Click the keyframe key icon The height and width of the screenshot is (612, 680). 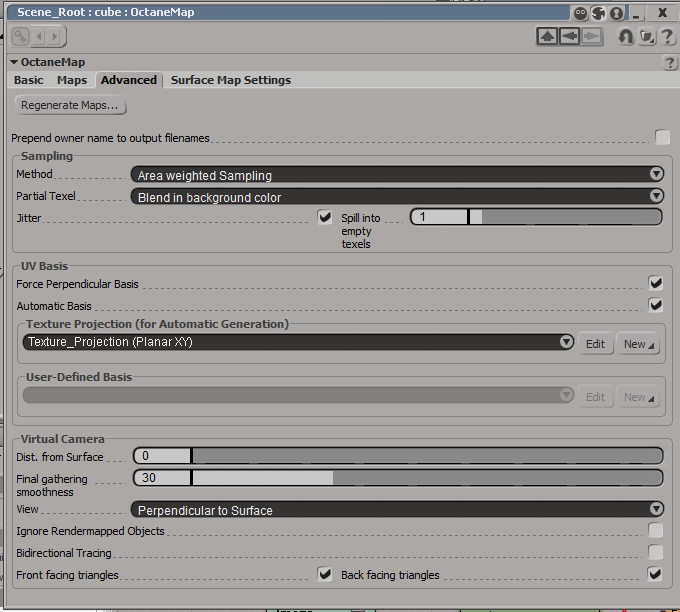tap(20, 36)
